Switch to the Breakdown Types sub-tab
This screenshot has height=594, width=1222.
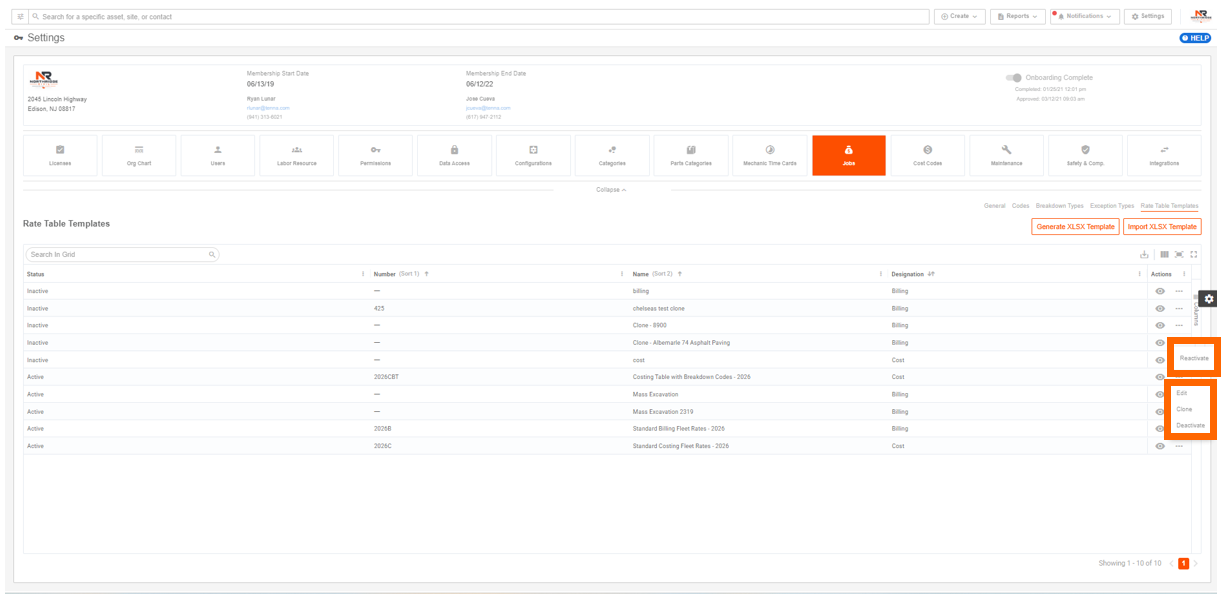pyautogui.click(x=1059, y=206)
